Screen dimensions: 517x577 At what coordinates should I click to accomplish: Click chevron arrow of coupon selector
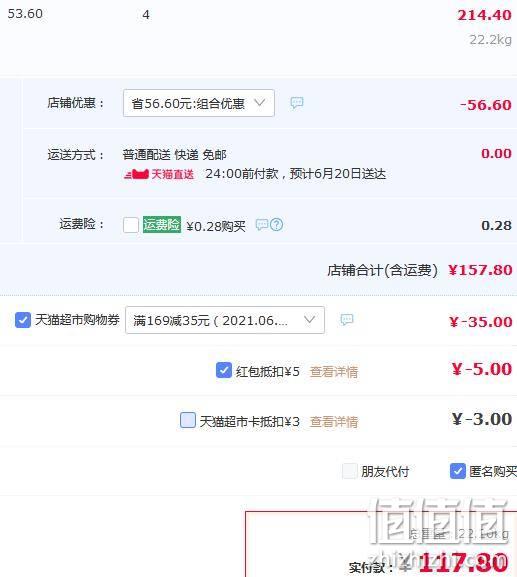[x=310, y=319]
